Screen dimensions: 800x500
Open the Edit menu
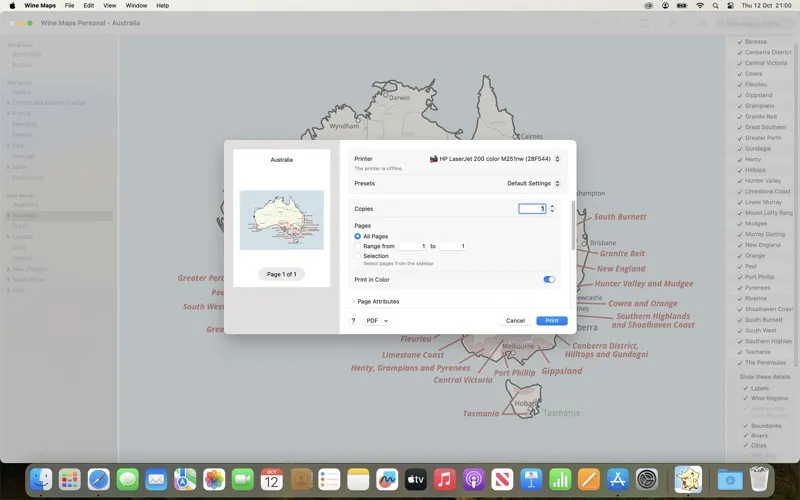click(89, 6)
